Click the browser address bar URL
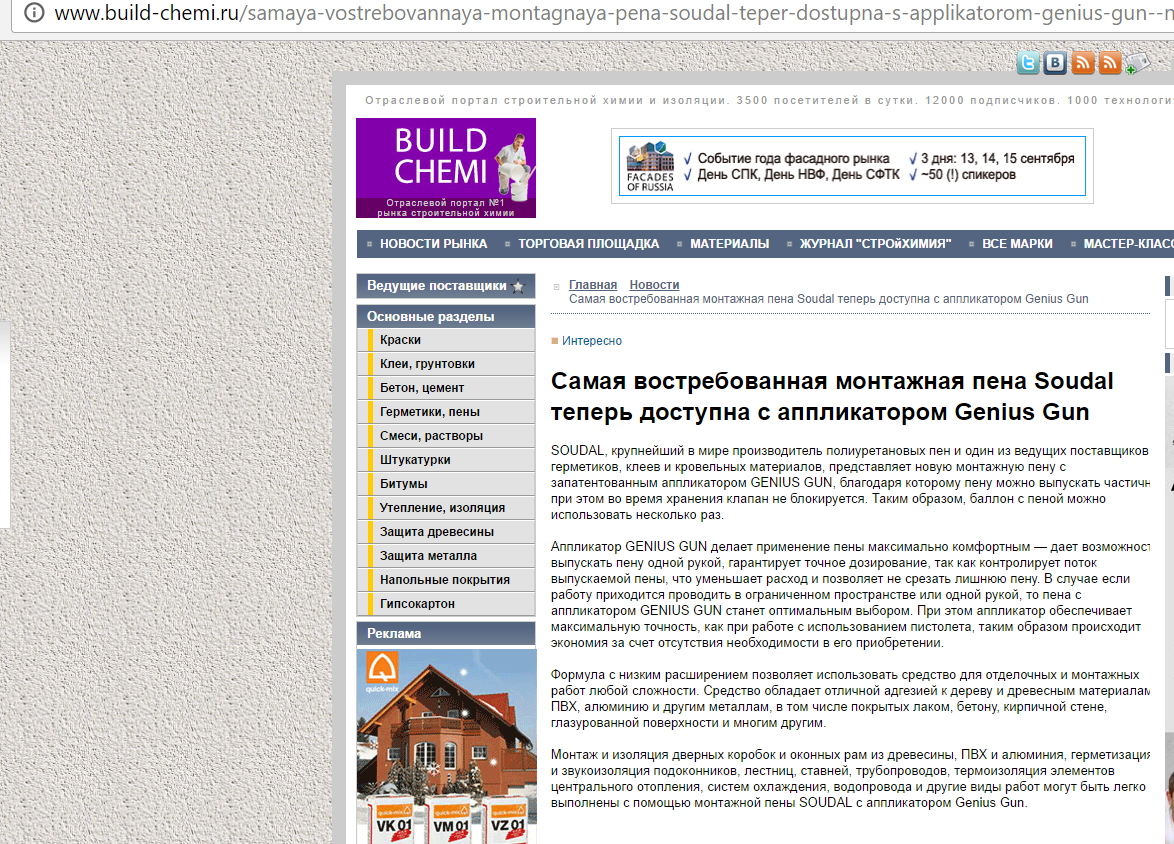 612,13
